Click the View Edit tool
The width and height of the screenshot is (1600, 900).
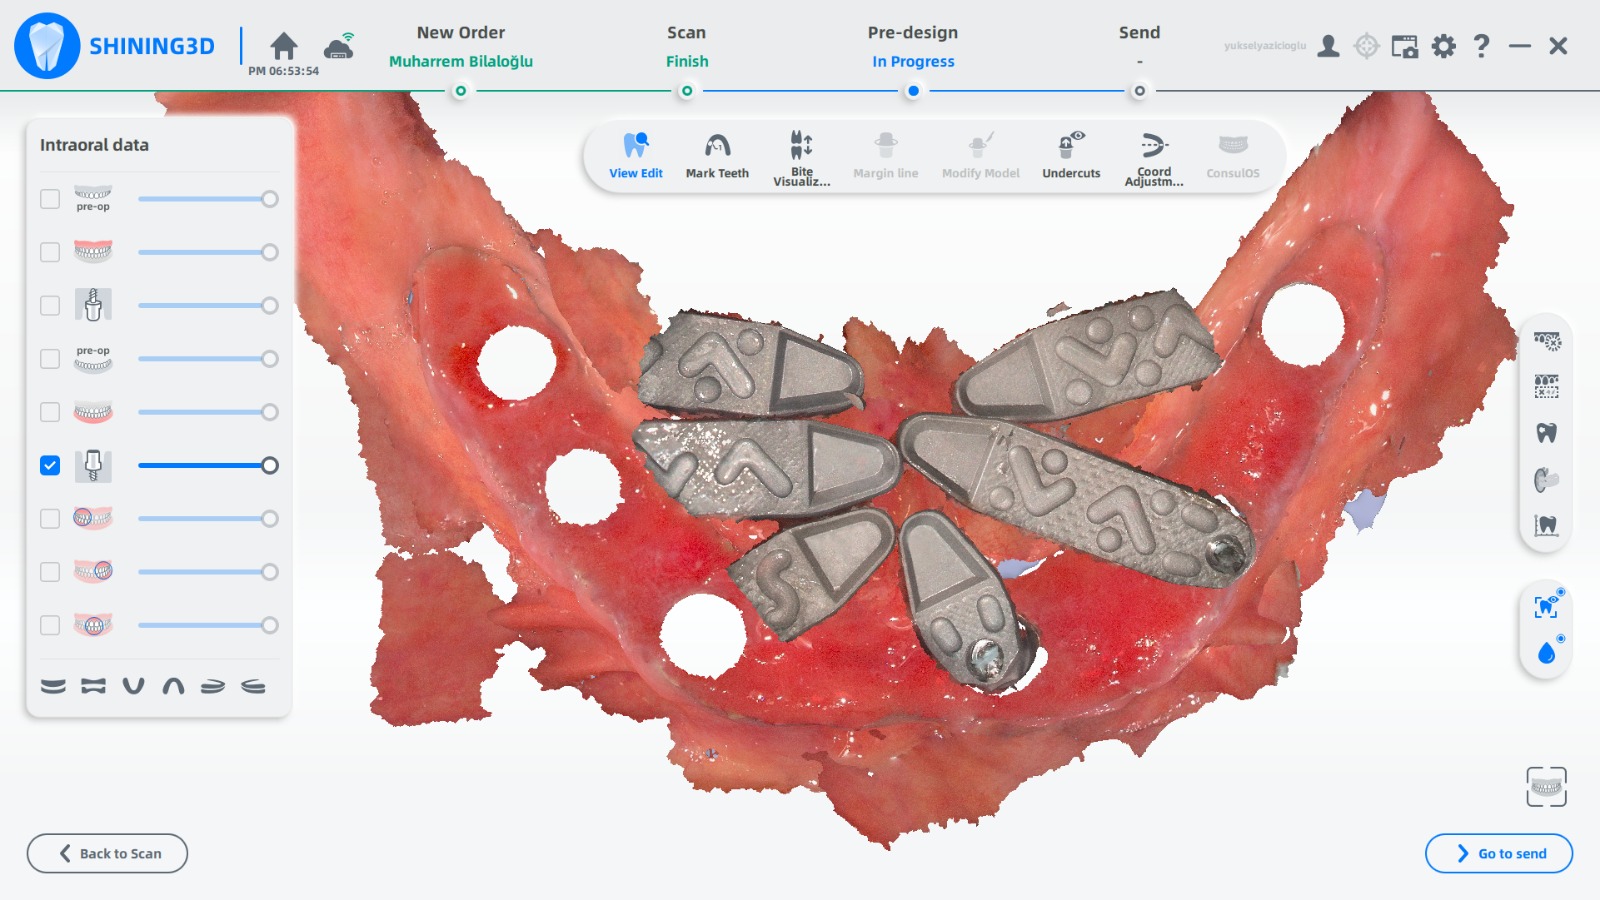[636, 156]
